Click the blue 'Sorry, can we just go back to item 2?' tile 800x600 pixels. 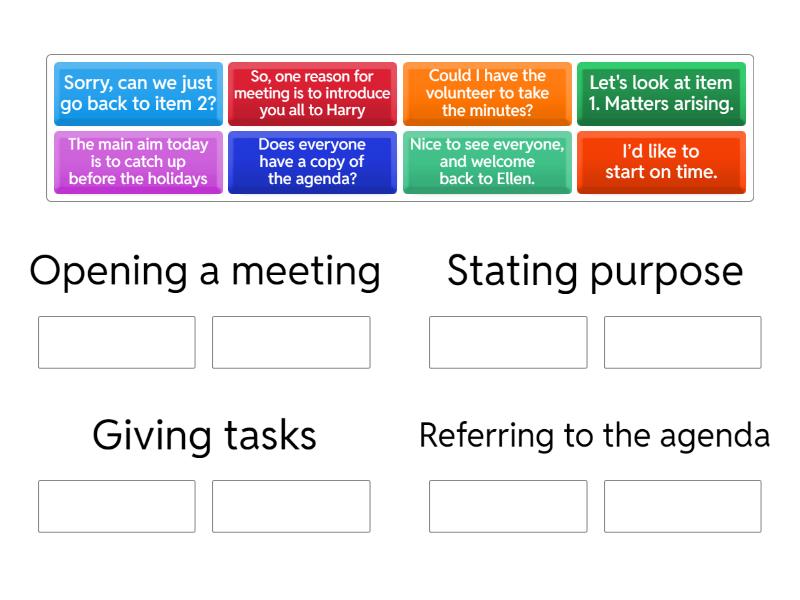click(x=138, y=94)
